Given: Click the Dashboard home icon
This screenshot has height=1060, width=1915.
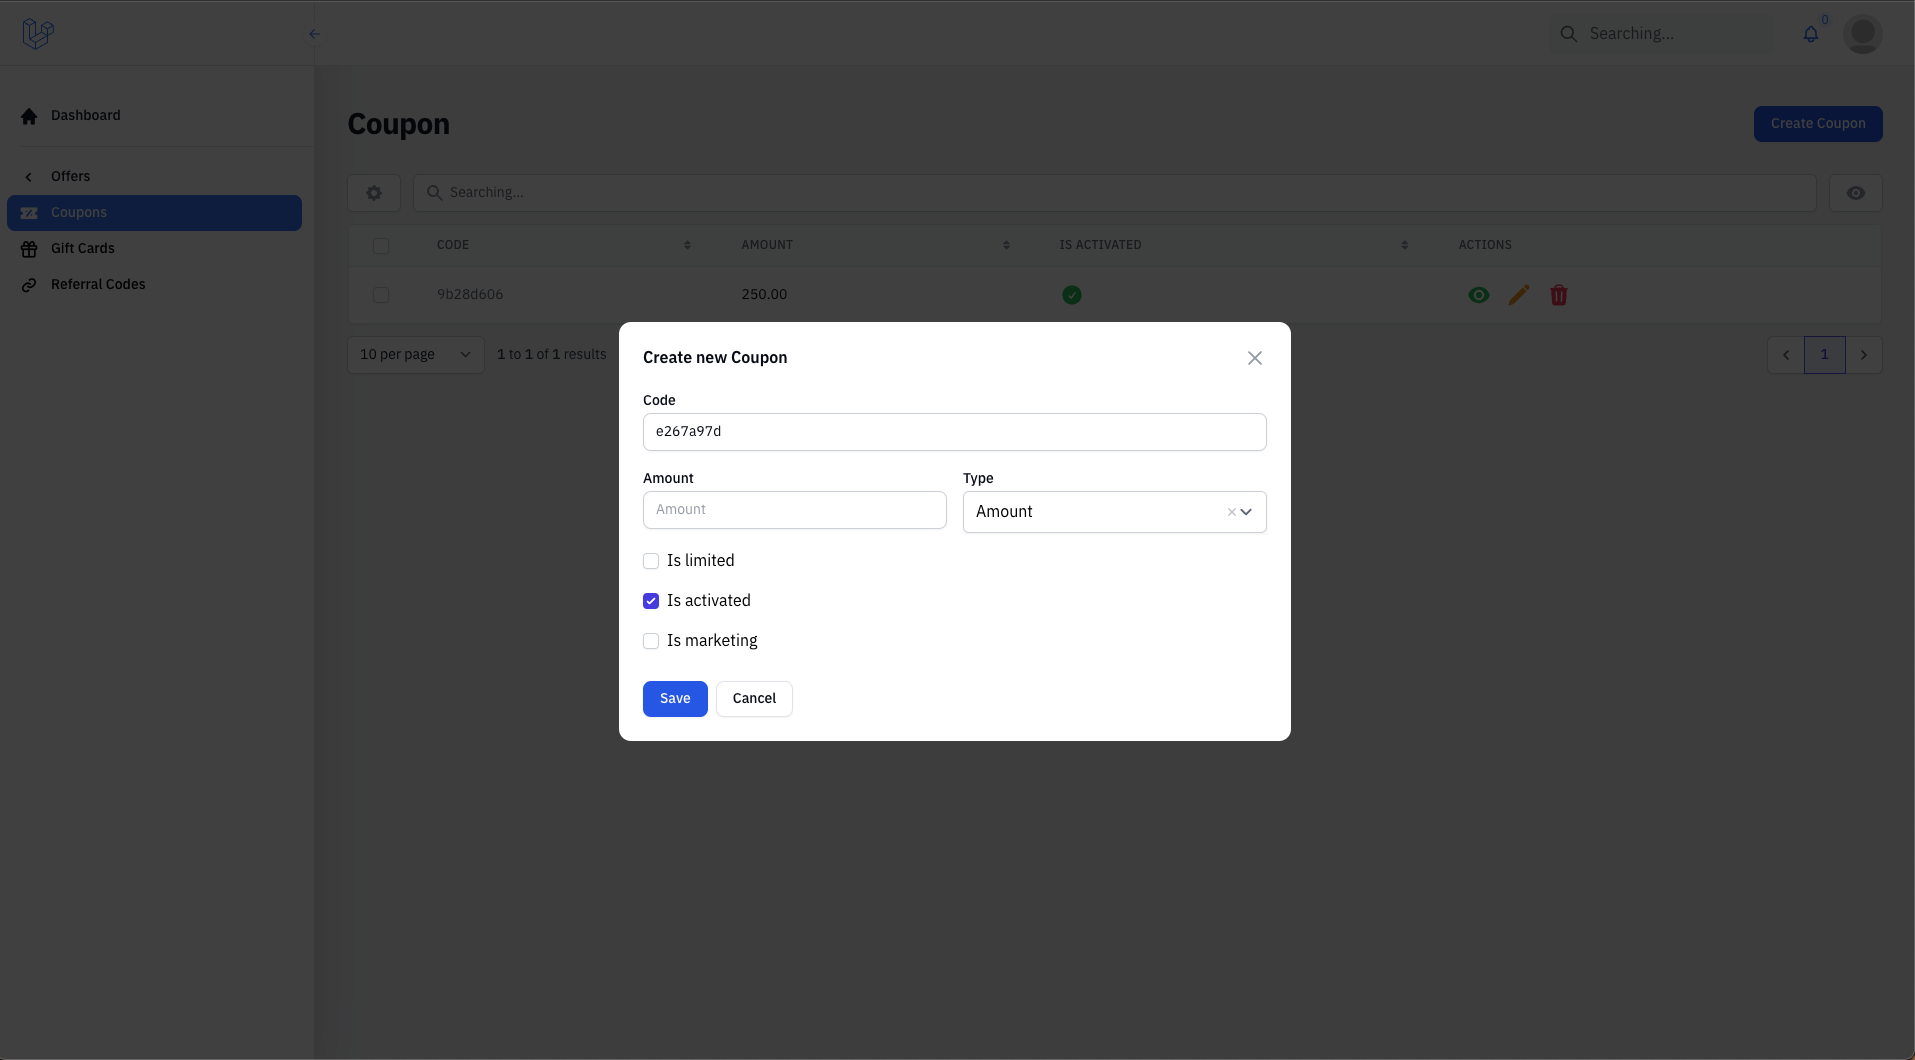Looking at the screenshot, I should 29,116.
